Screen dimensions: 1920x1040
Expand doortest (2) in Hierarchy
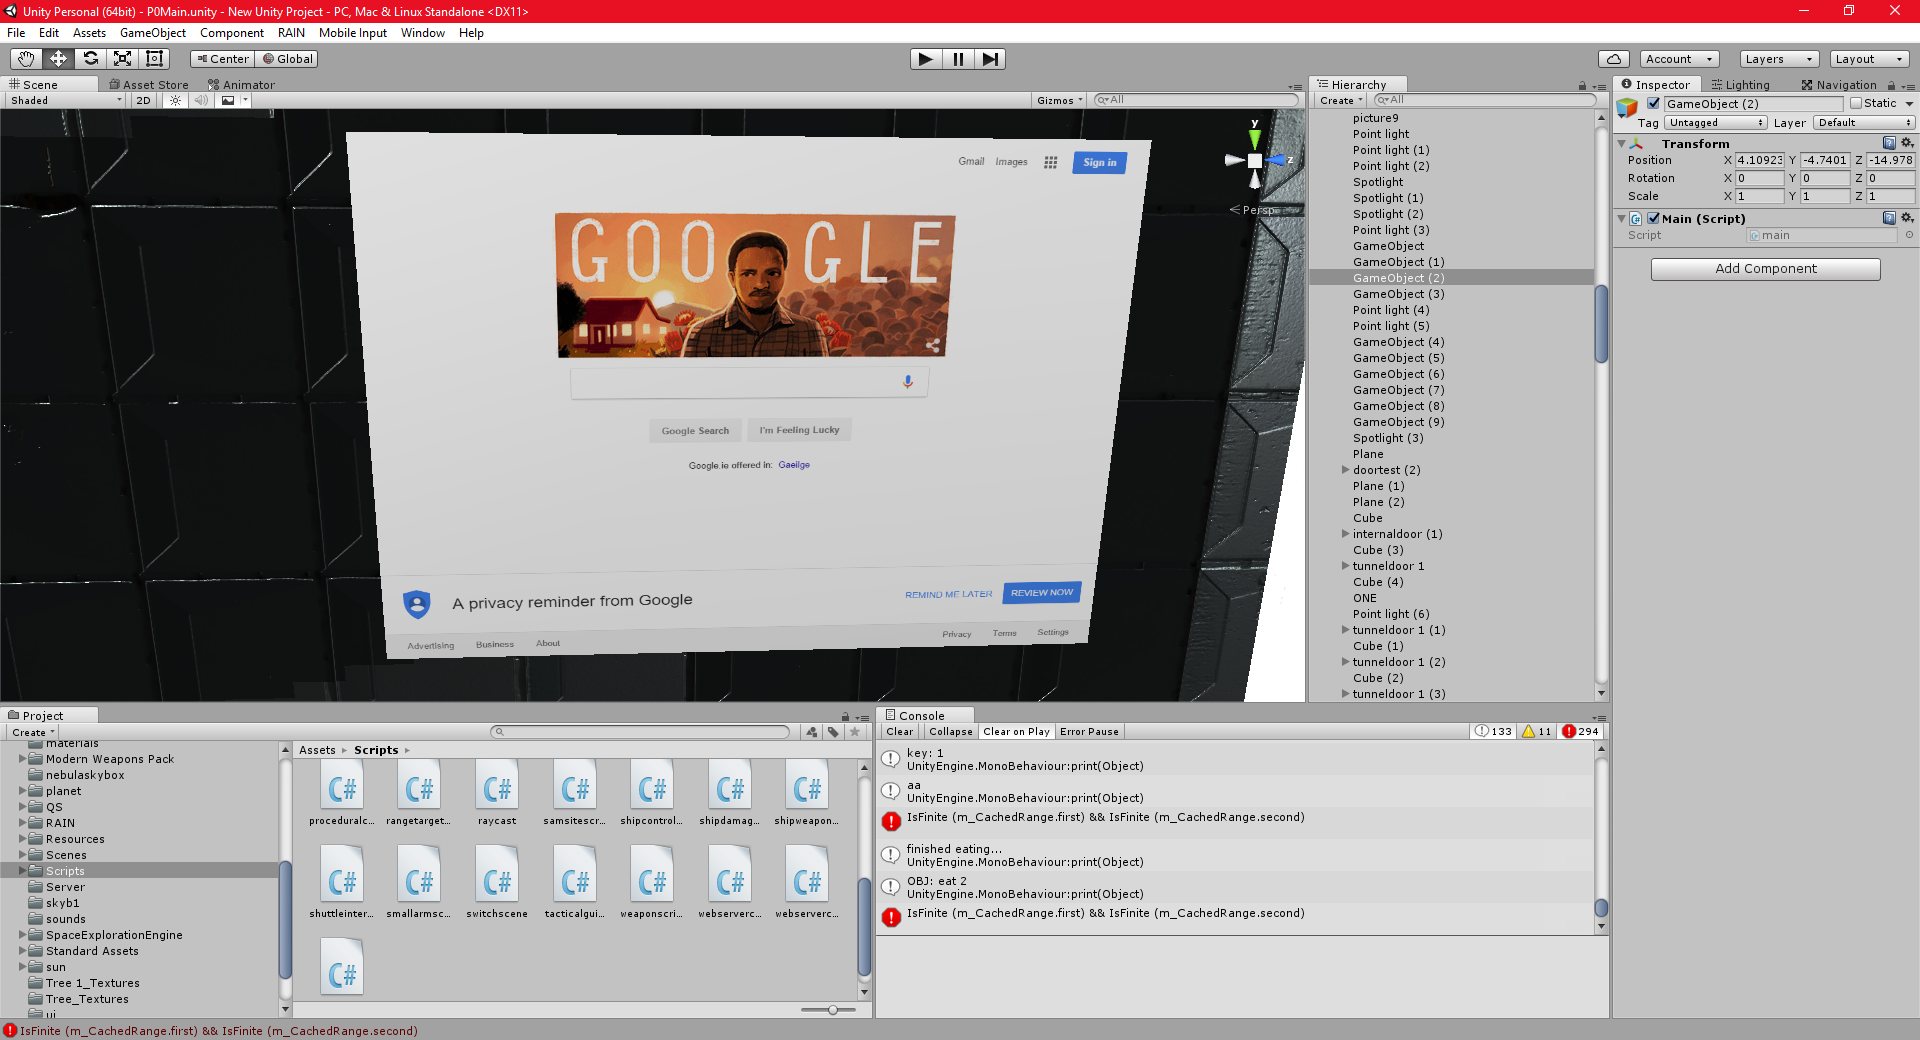[1345, 470]
